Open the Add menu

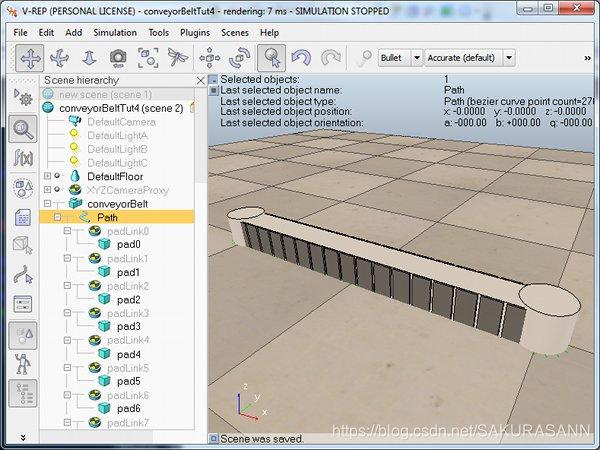(x=73, y=33)
